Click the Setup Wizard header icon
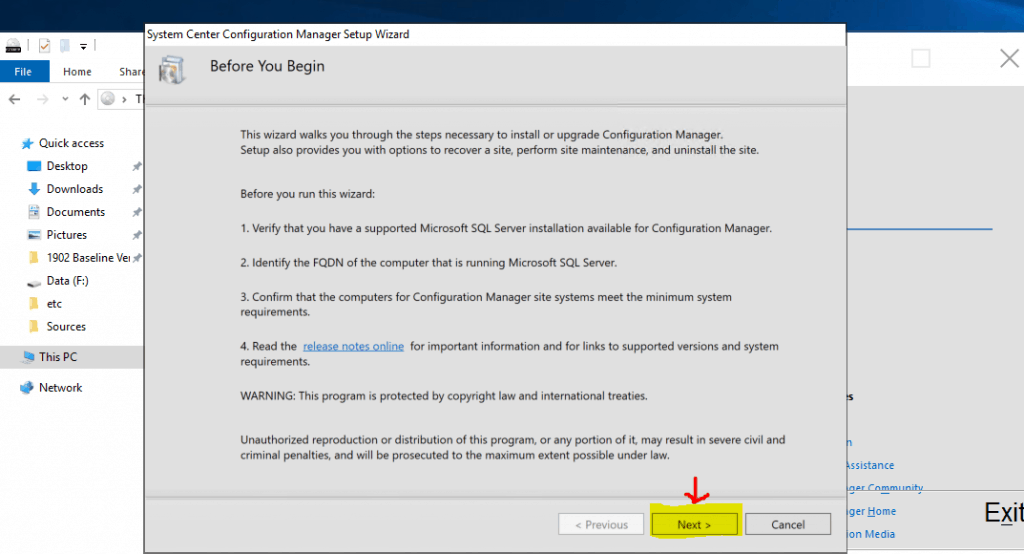The width and height of the screenshot is (1024, 554). point(172,70)
